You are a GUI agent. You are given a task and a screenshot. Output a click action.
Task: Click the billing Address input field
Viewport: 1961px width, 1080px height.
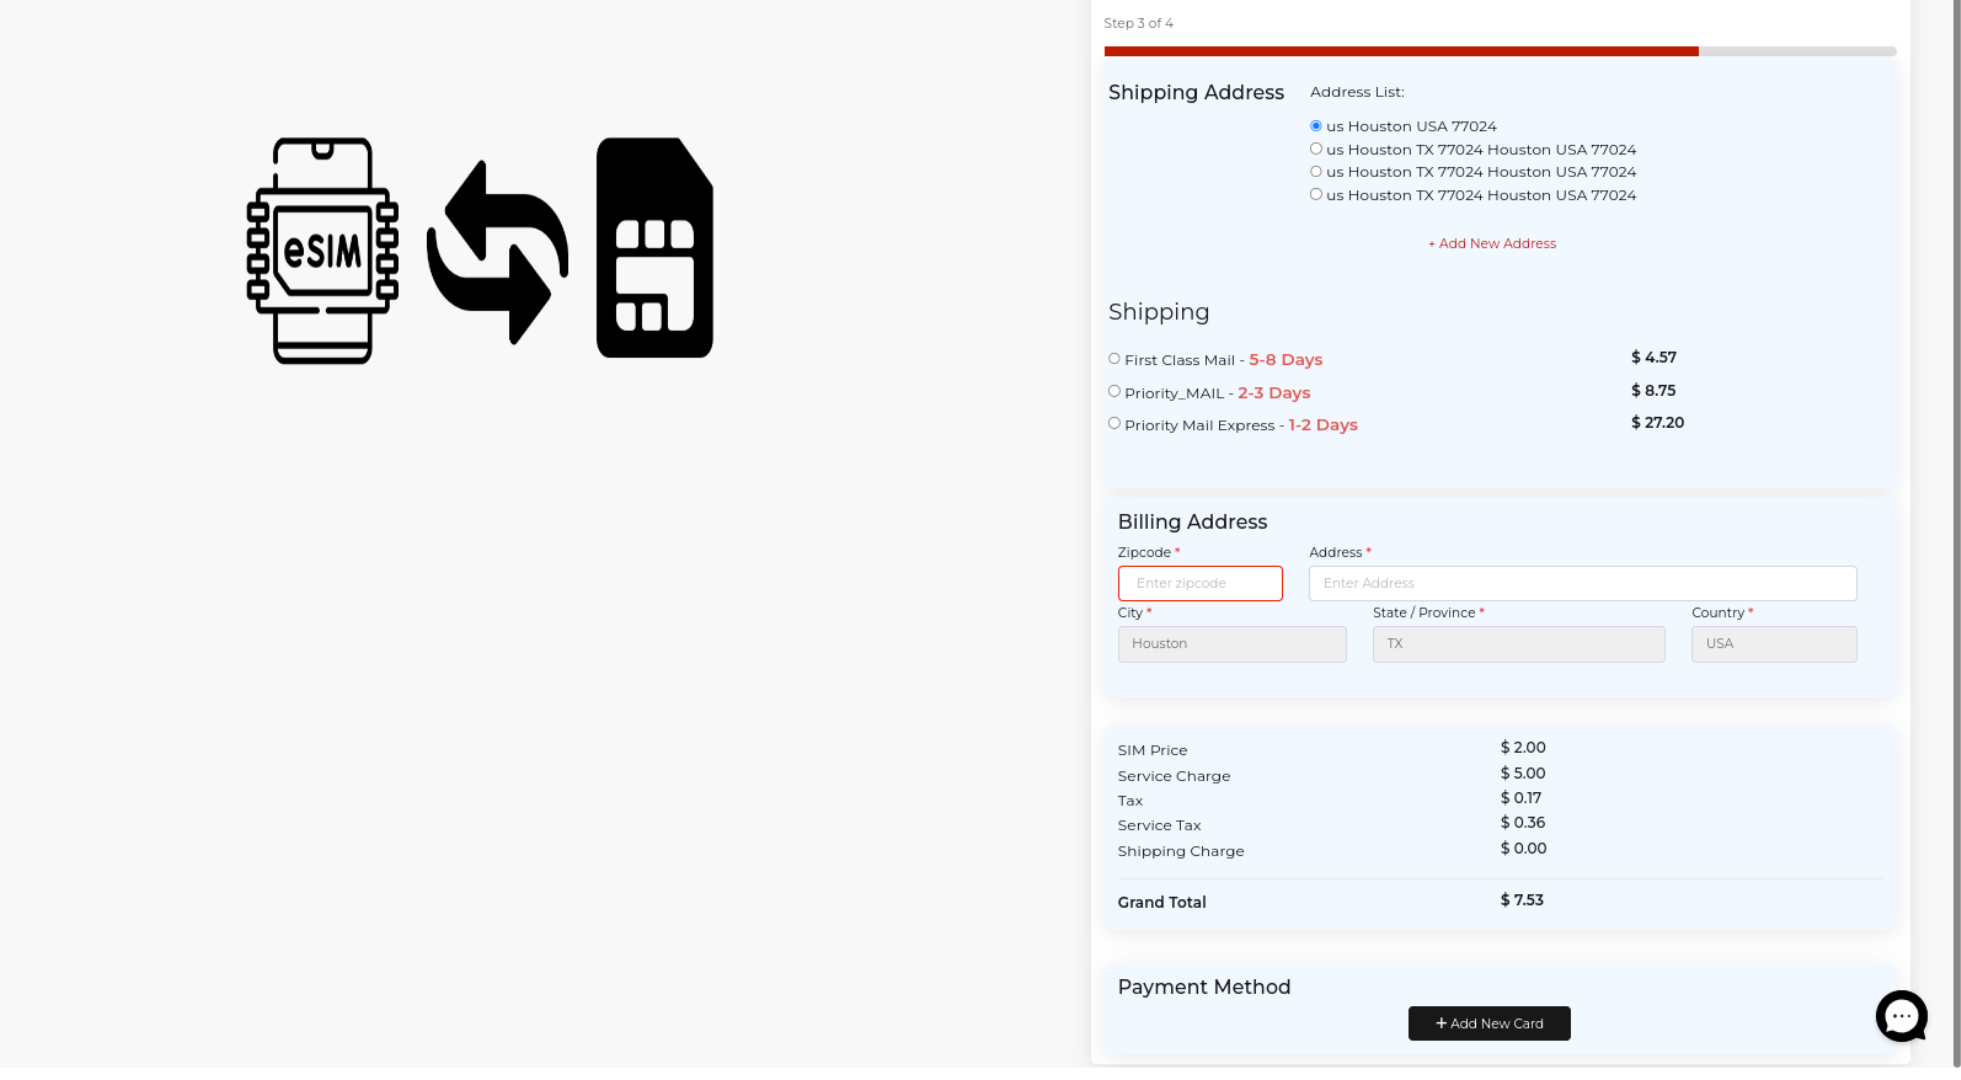pyautogui.click(x=1582, y=583)
